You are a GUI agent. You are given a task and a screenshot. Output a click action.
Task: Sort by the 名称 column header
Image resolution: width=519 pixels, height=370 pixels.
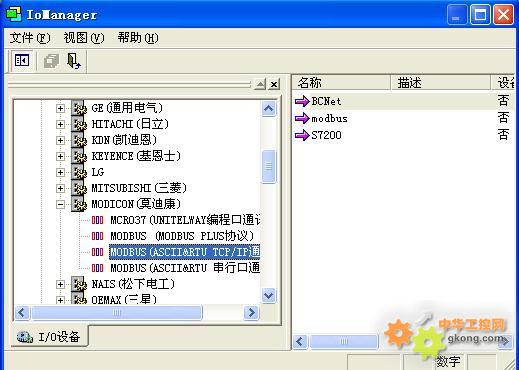pos(341,83)
